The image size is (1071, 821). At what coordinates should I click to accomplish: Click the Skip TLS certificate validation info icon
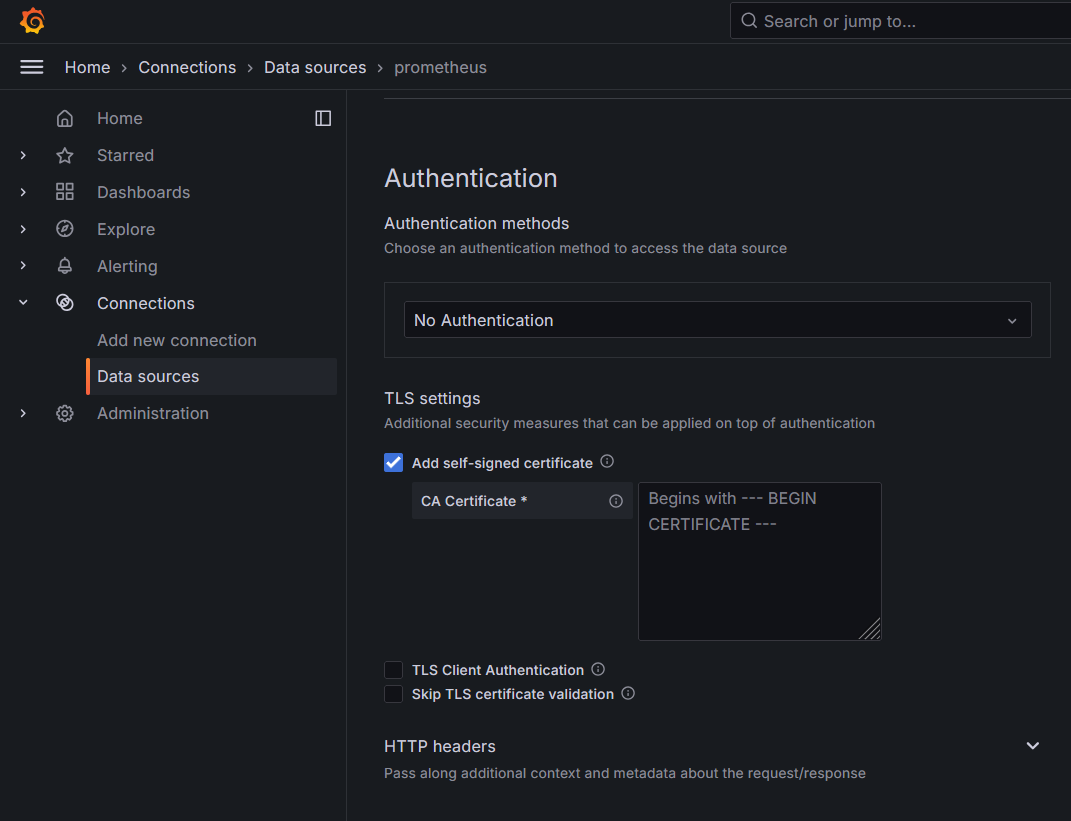pyautogui.click(x=628, y=693)
